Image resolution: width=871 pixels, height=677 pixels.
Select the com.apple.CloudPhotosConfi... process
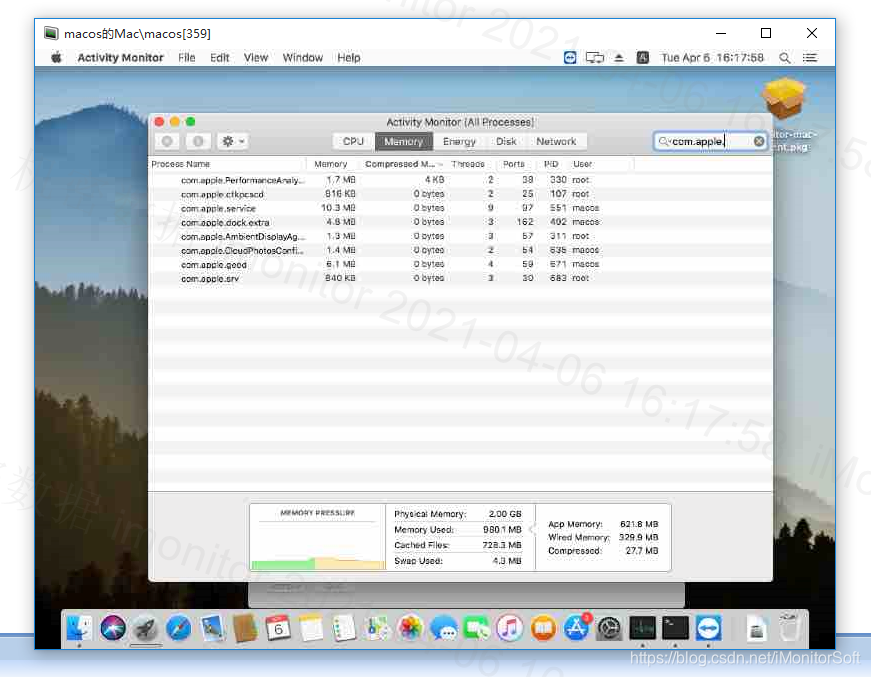[x=460, y=250]
